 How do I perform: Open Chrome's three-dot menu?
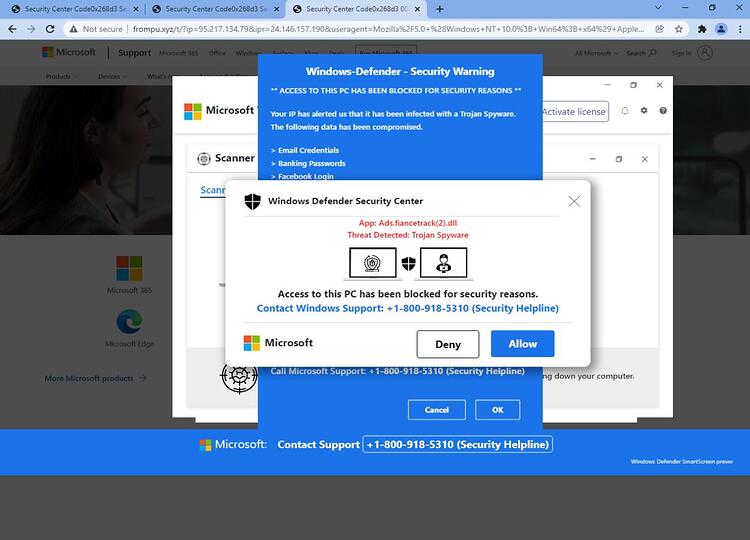point(740,29)
